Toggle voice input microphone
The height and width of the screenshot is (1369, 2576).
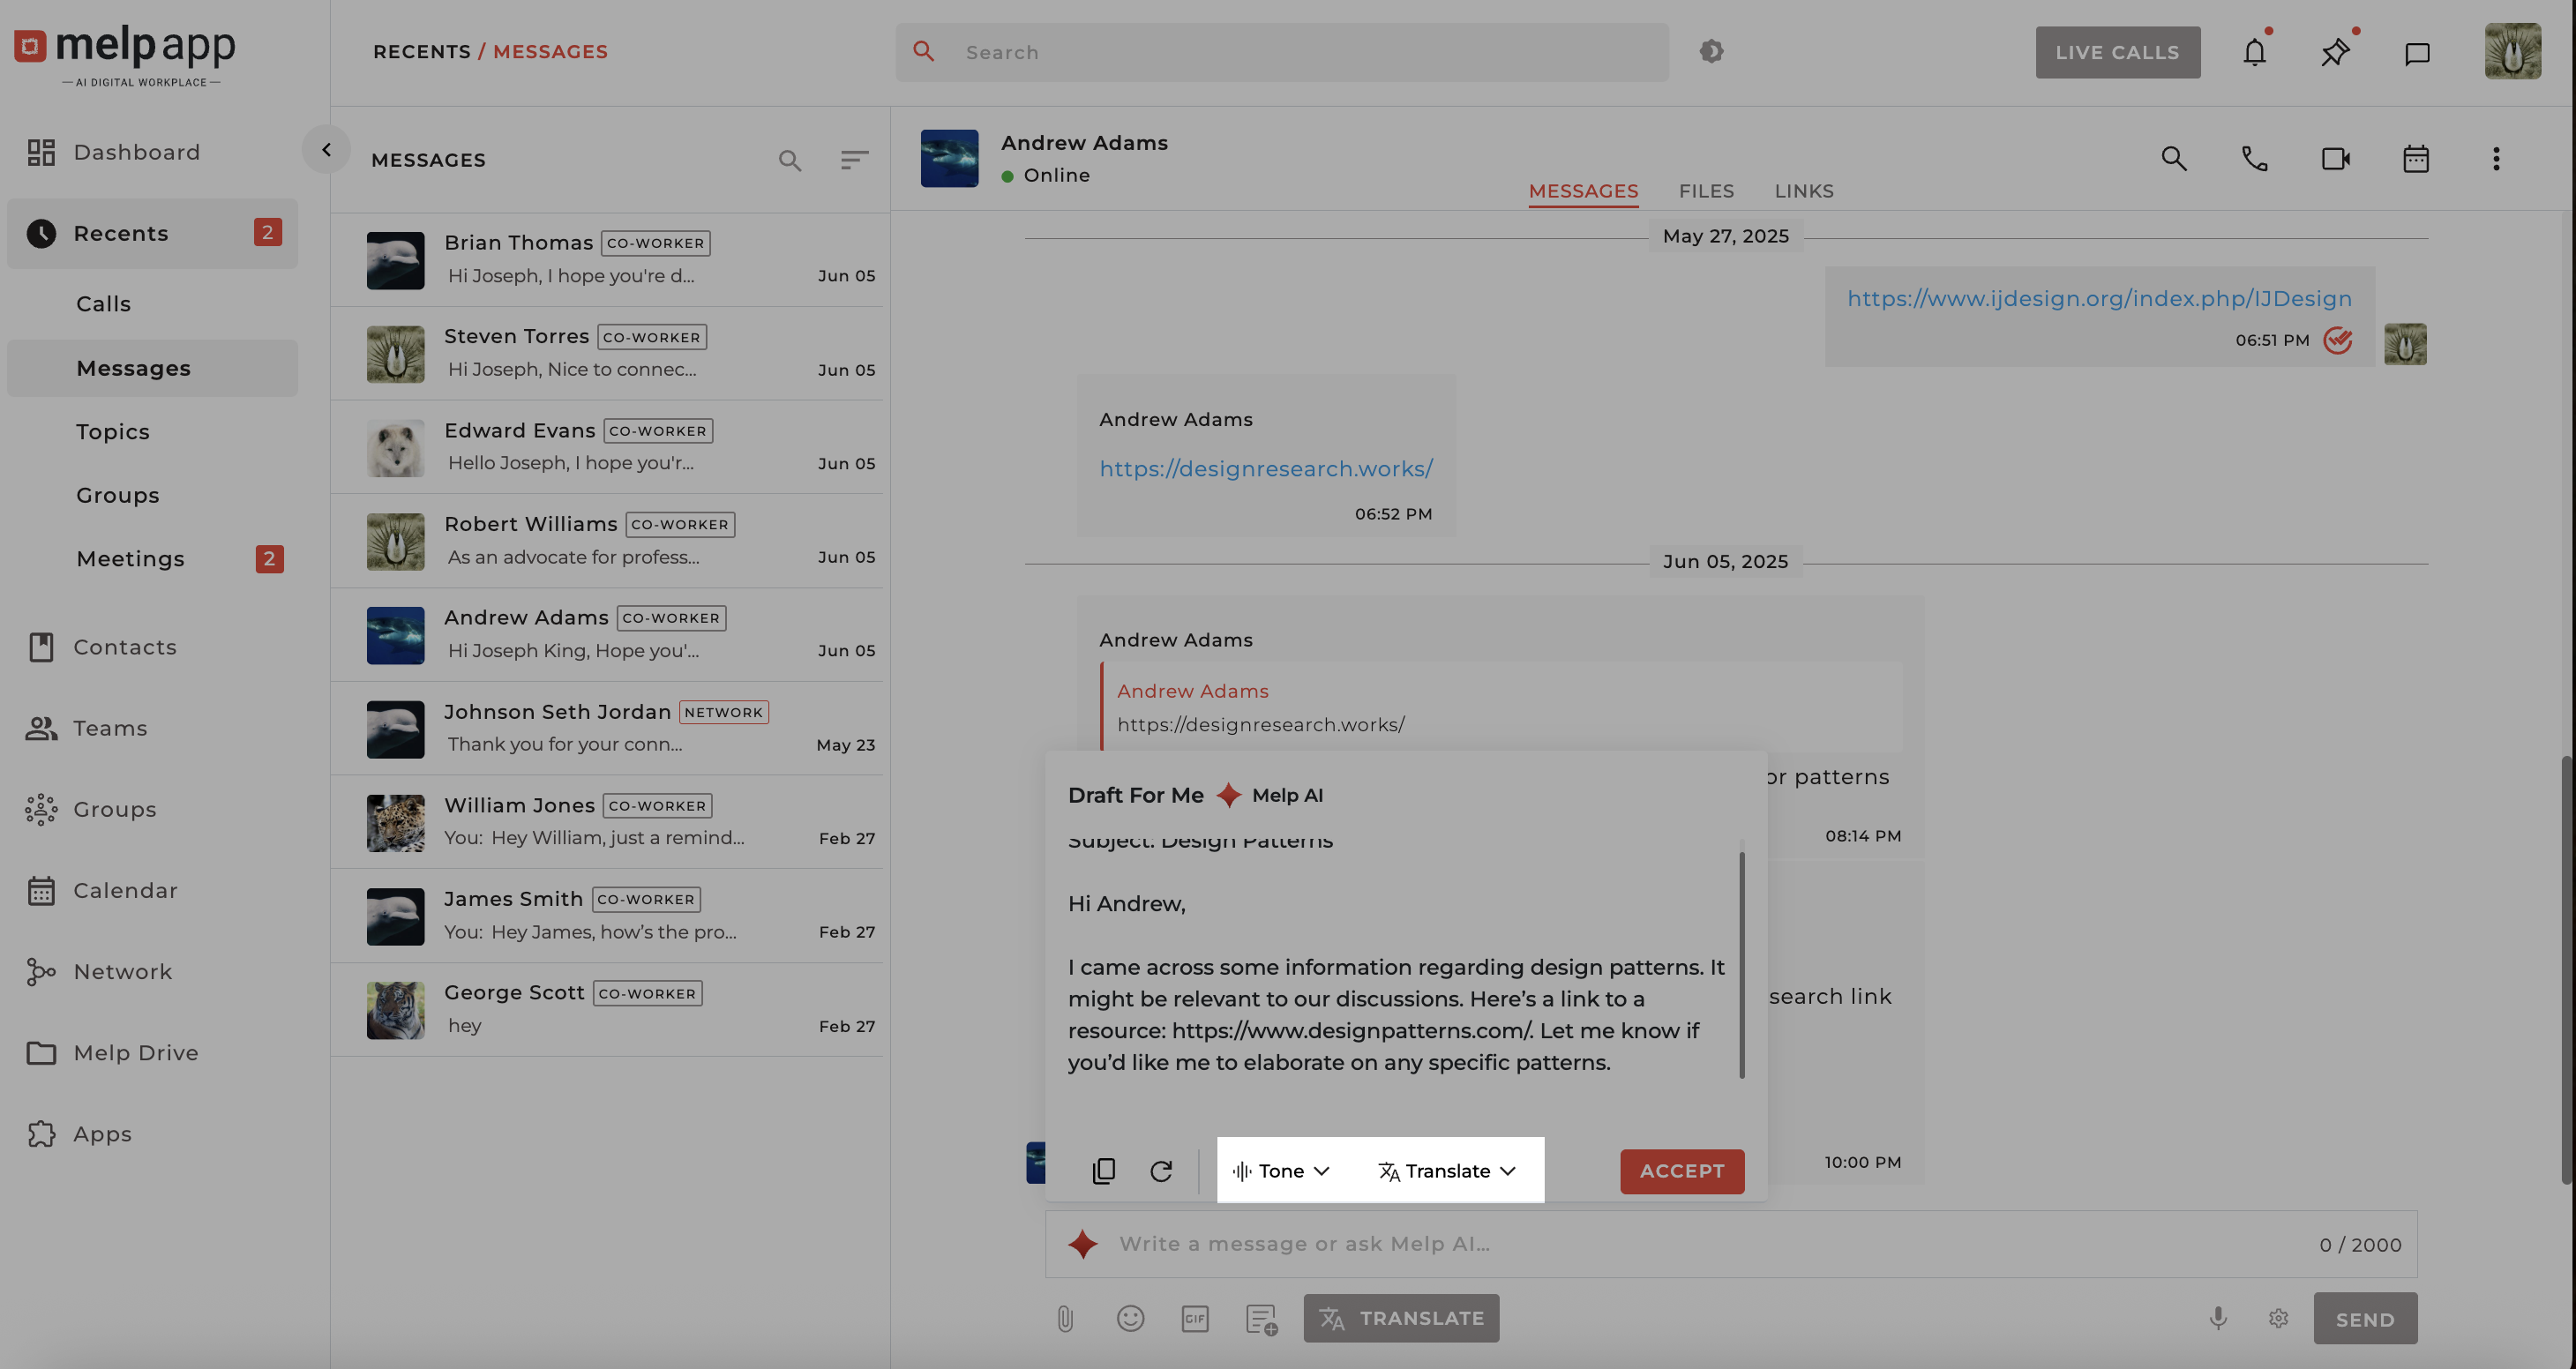point(2217,1319)
